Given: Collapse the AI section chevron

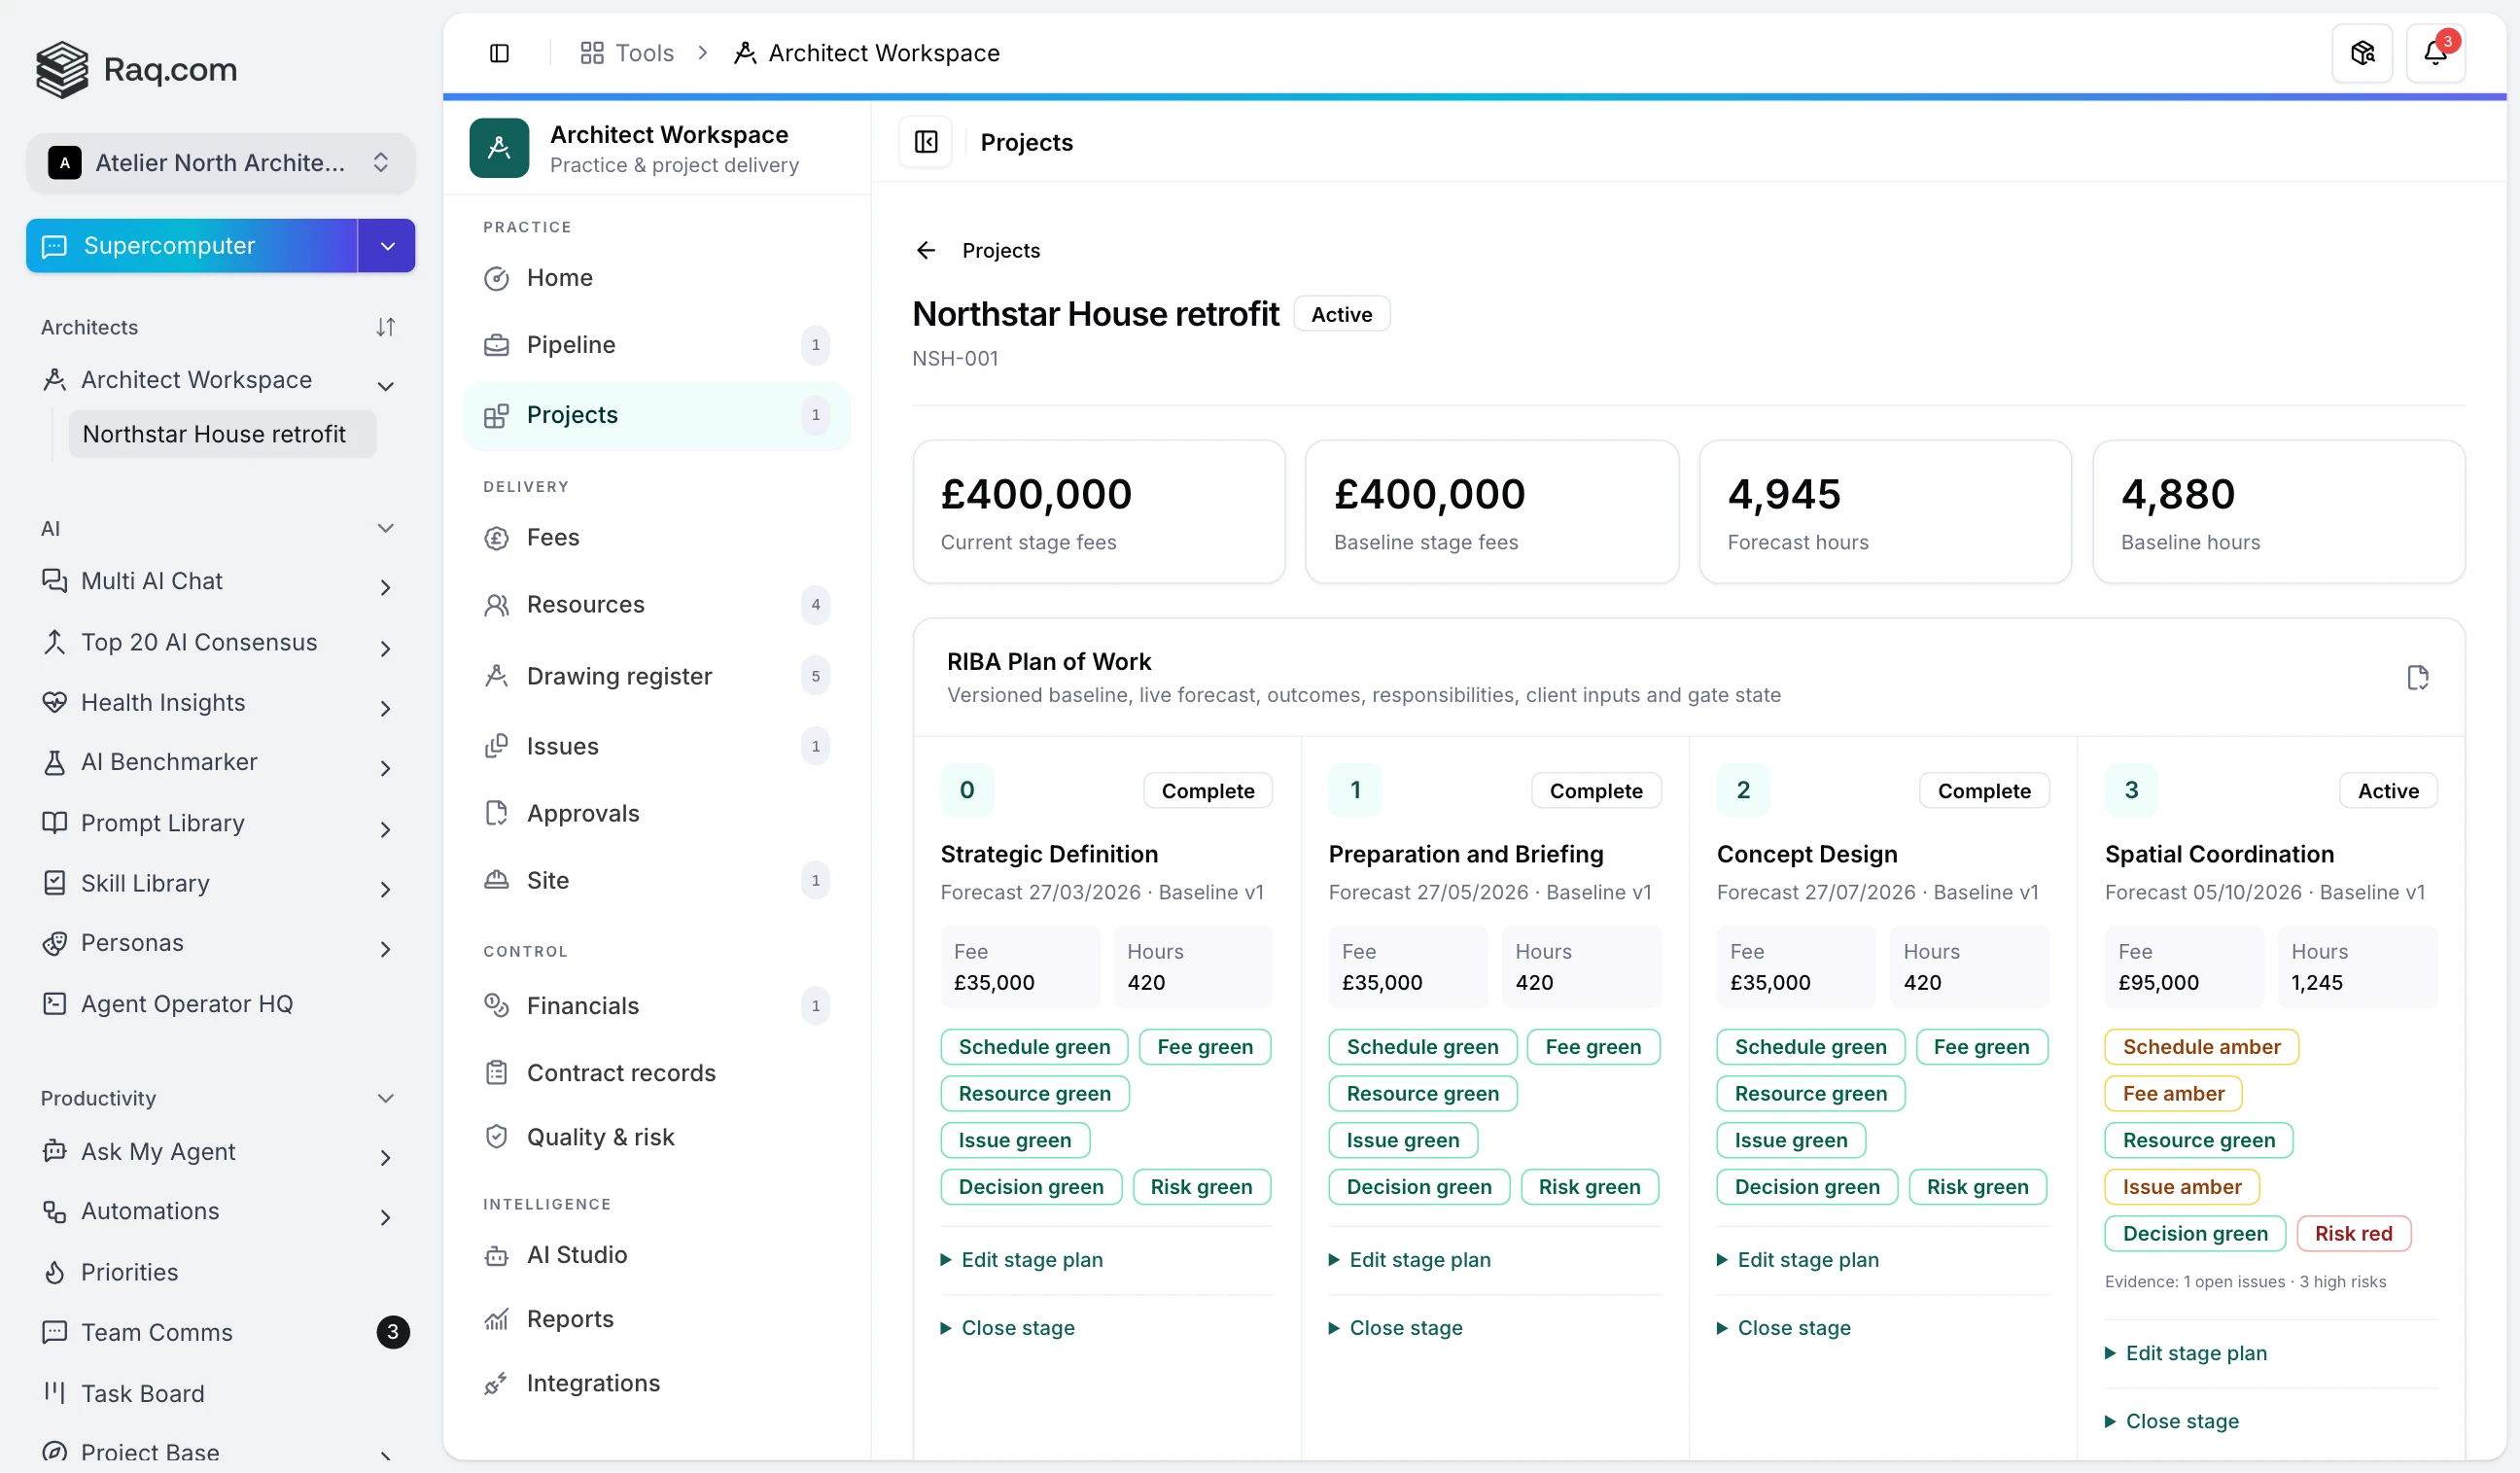Looking at the screenshot, I should [385, 528].
